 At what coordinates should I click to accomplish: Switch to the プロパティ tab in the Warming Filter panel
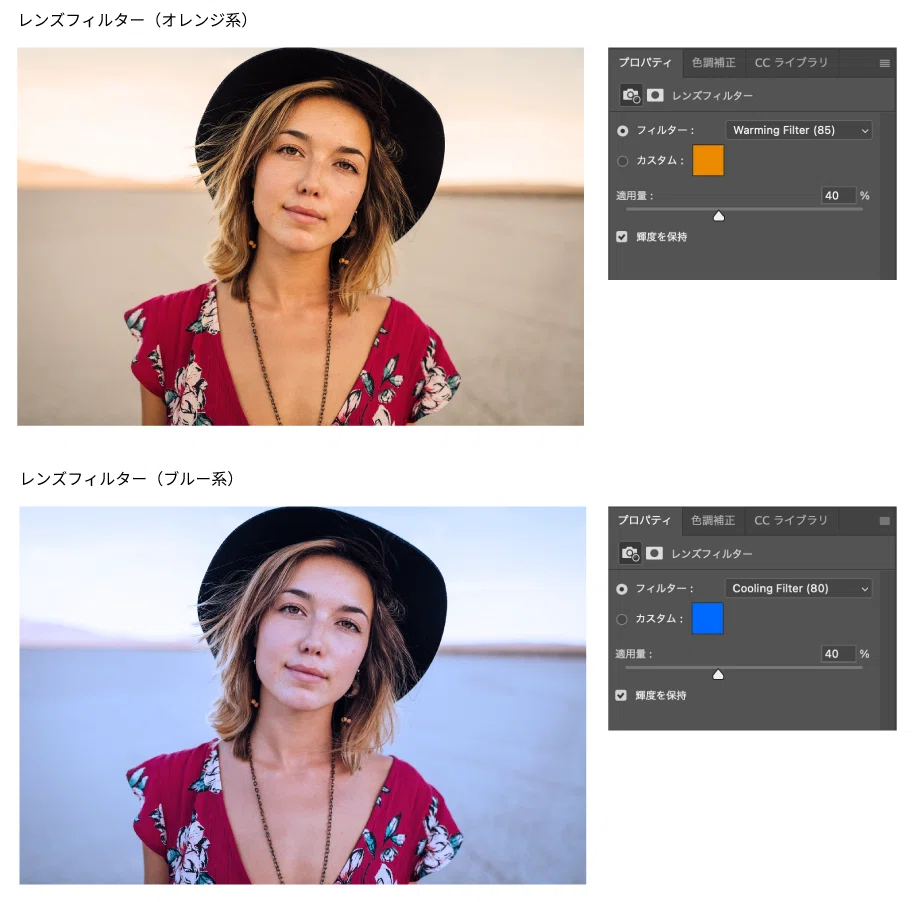645,63
